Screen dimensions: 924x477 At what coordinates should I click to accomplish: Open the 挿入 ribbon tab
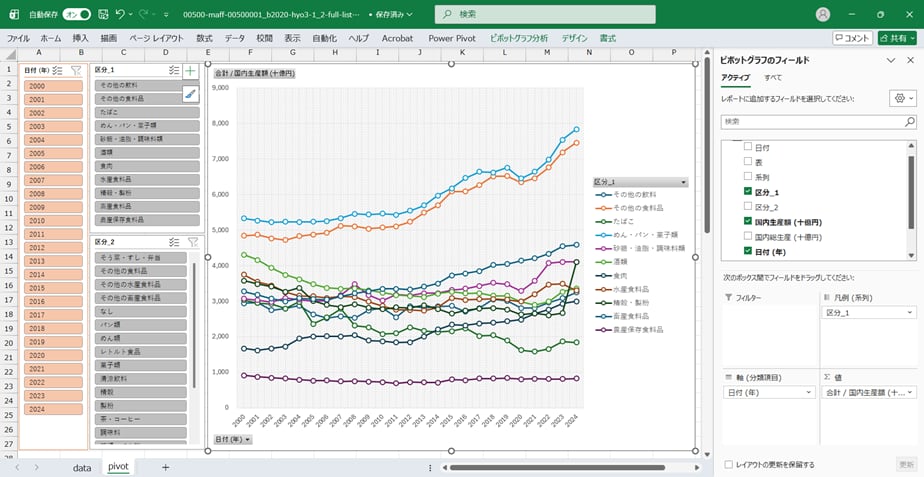81,37
